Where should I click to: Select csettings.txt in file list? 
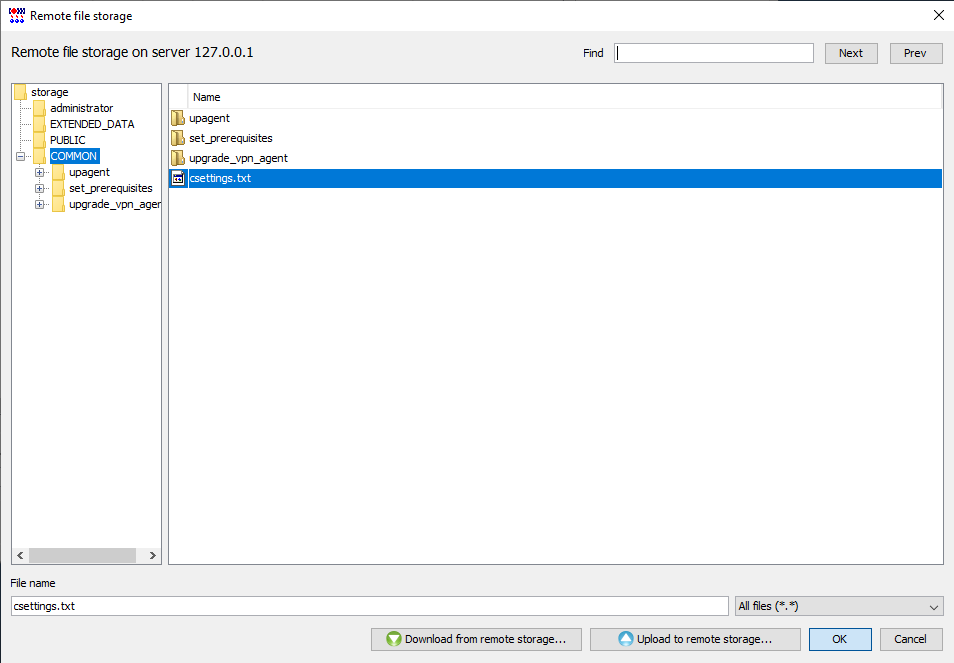tap(555, 178)
